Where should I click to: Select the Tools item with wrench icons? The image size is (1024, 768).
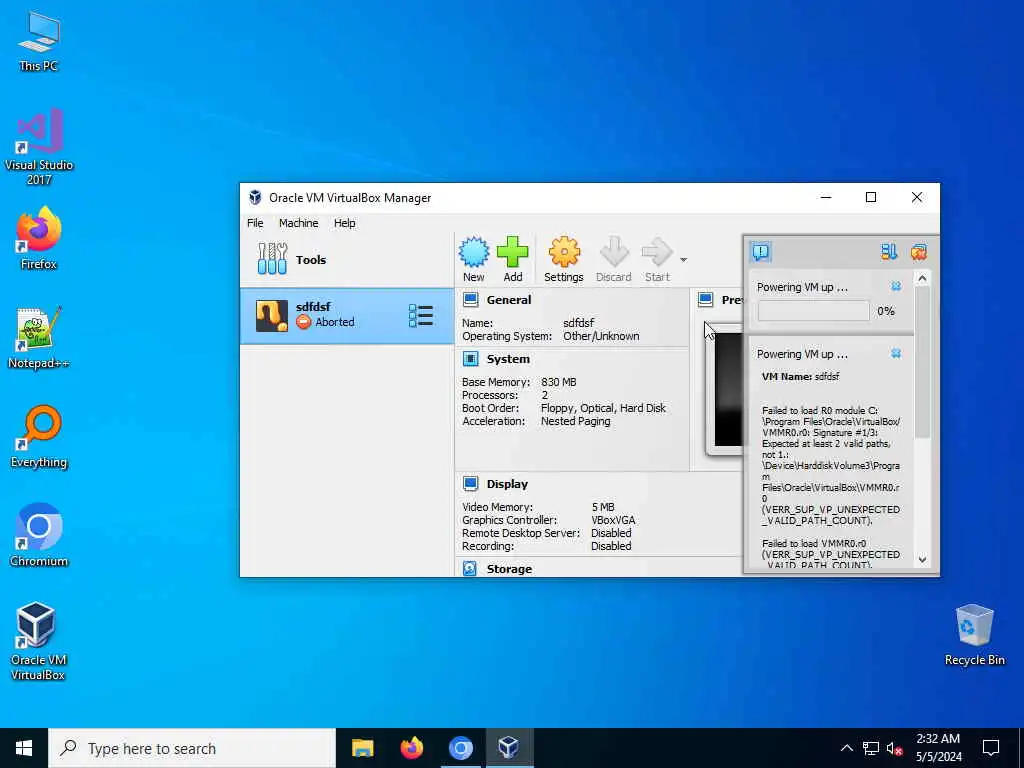coord(347,259)
